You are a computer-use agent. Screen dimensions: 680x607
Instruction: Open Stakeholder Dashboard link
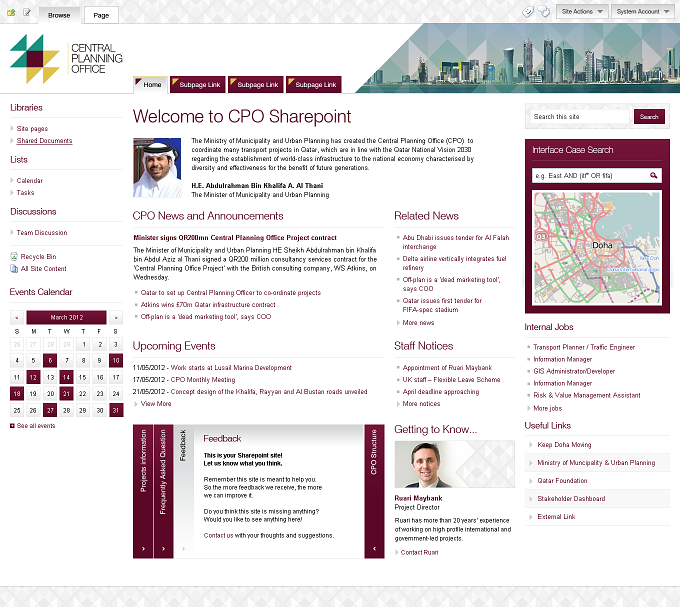(x=571, y=499)
